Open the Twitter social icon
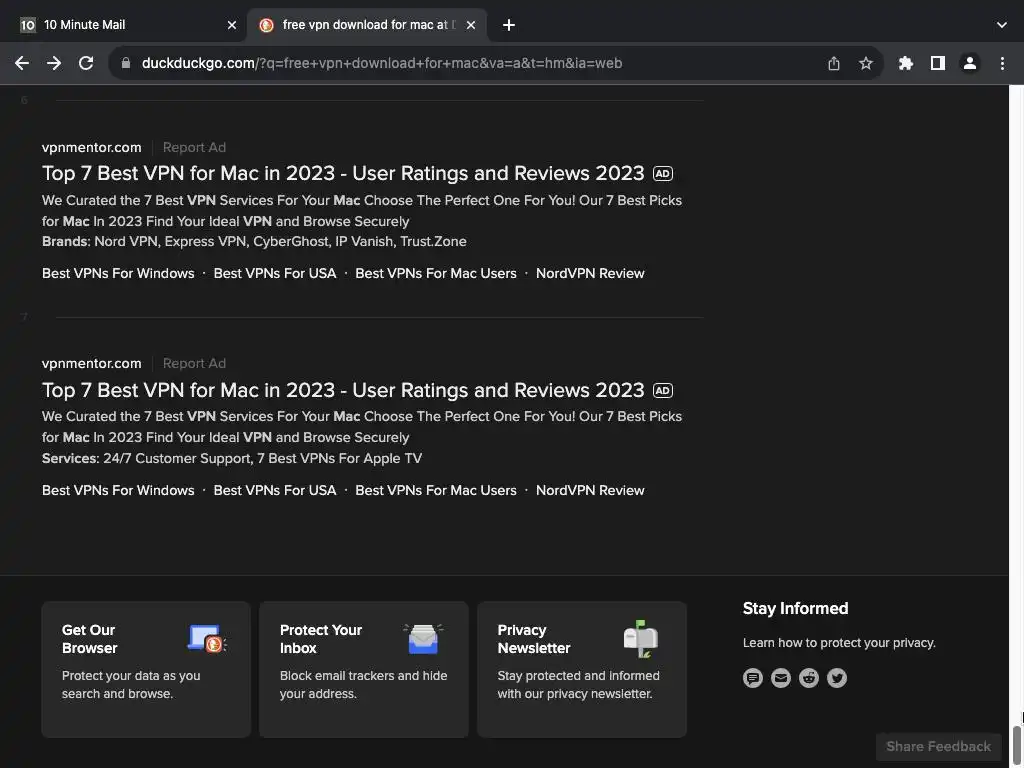This screenshot has width=1024, height=768. (837, 678)
